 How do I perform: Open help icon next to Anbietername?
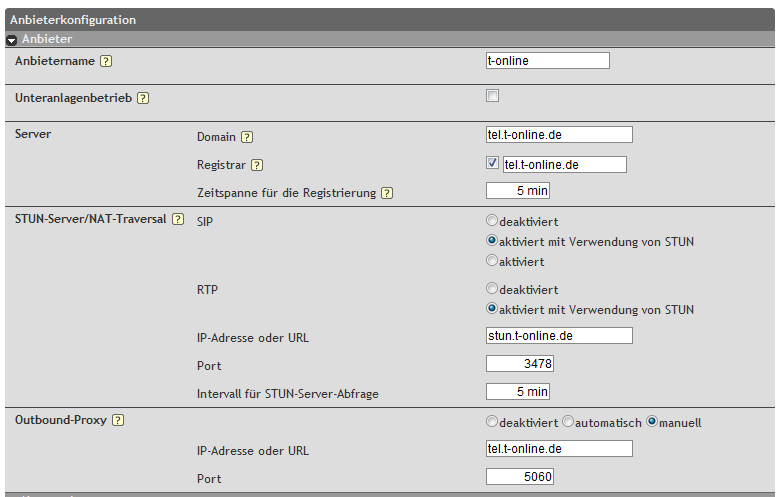click(x=106, y=61)
